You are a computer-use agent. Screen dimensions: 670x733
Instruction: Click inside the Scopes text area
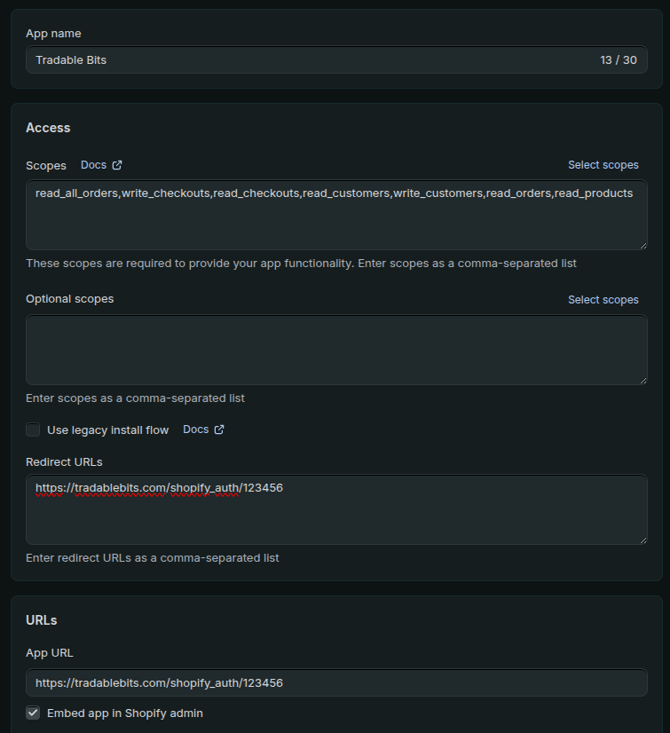(337, 215)
